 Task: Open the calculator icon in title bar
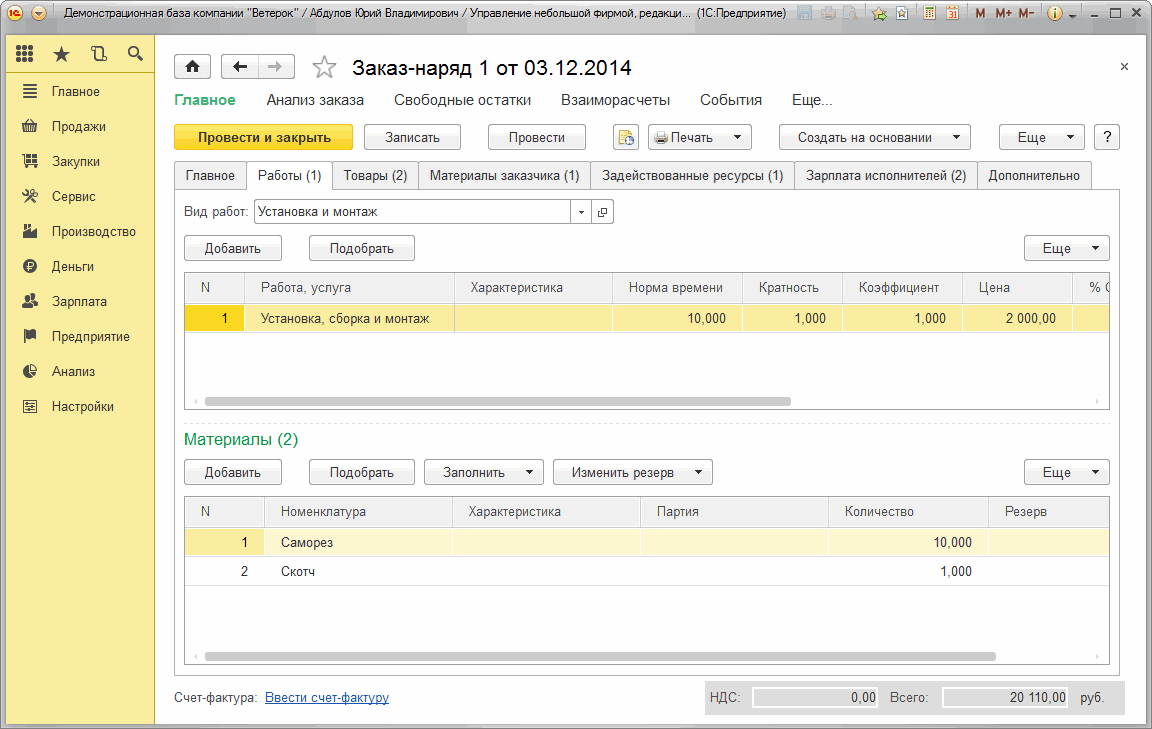point(930,14)
